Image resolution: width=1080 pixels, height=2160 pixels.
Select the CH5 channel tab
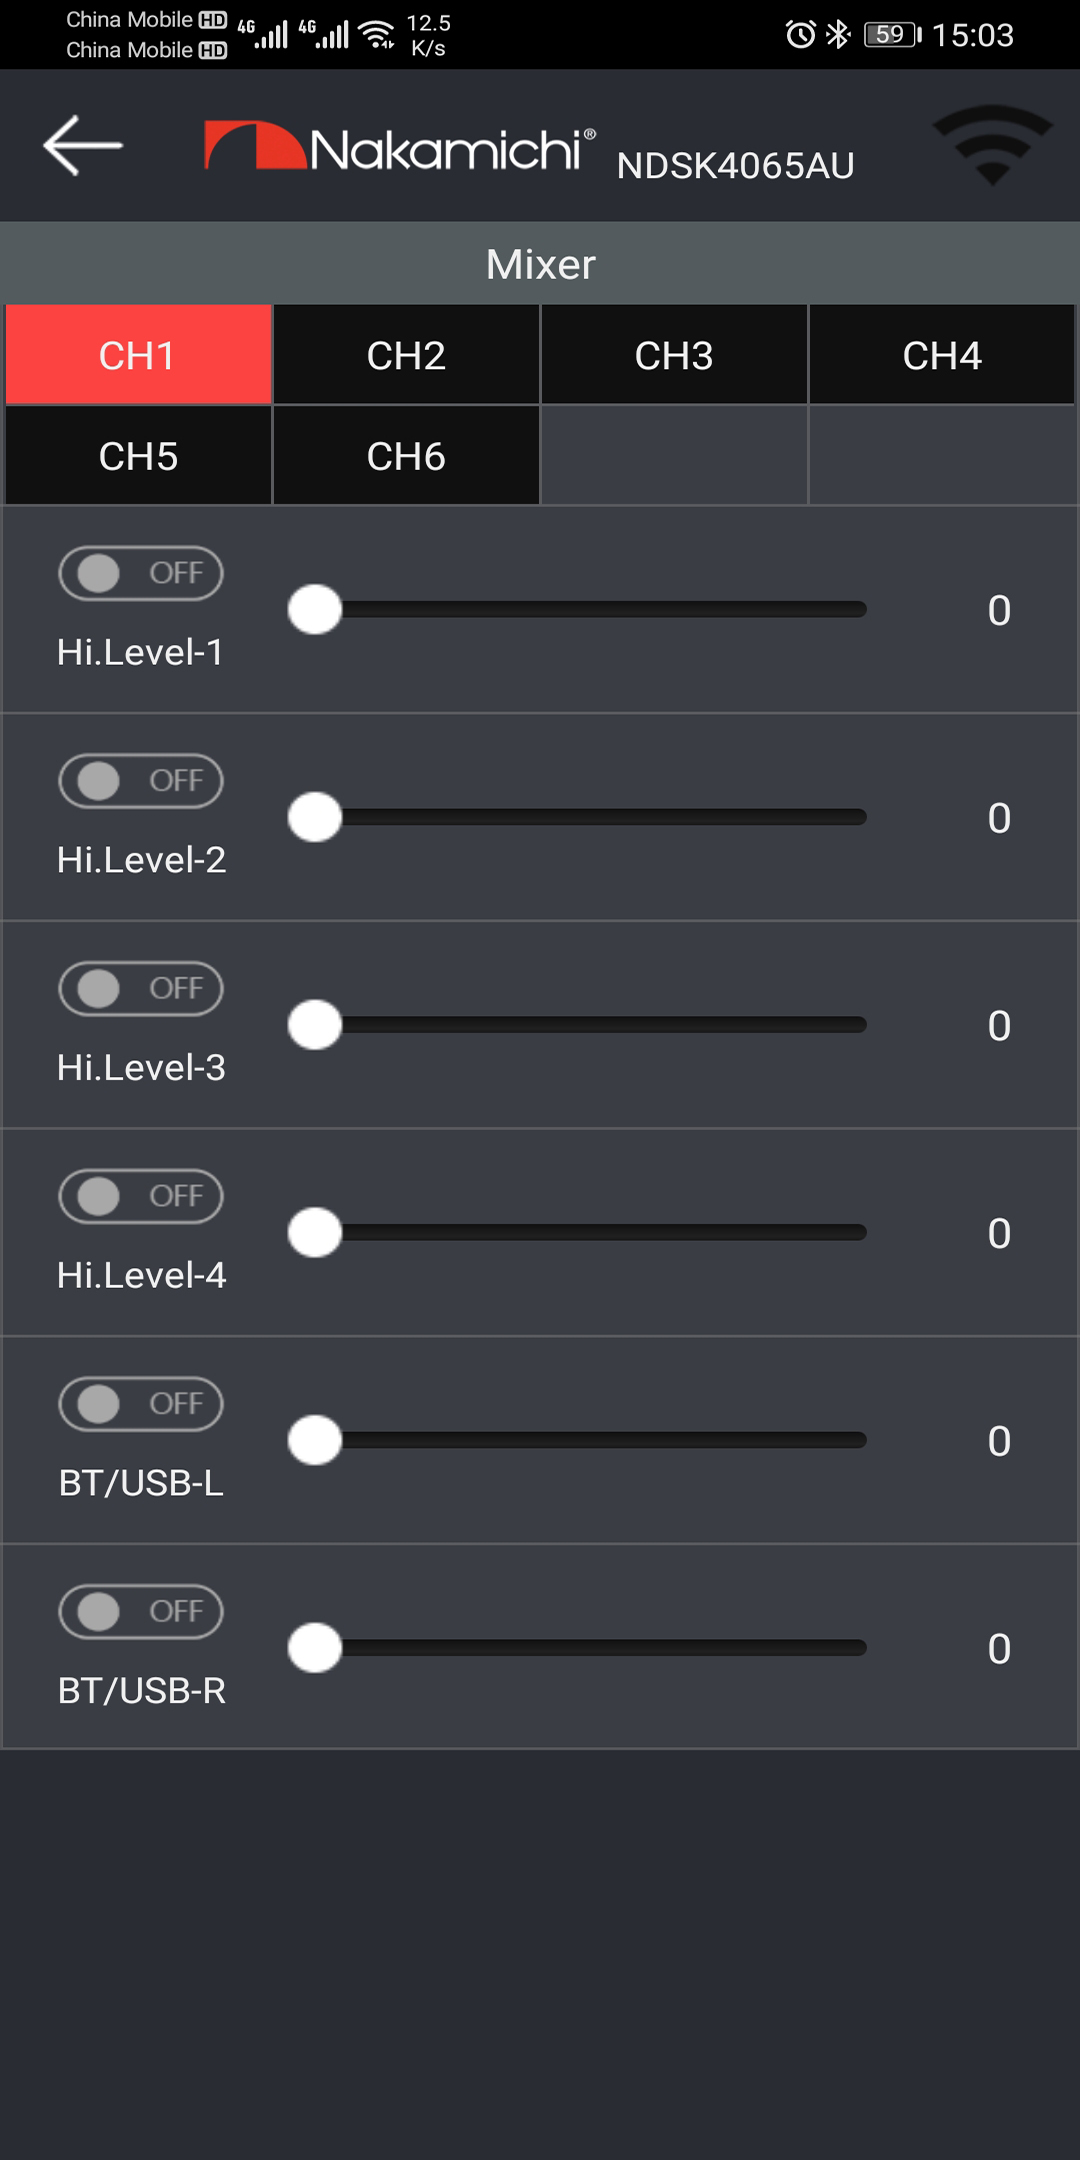click(x=138, y=456)
